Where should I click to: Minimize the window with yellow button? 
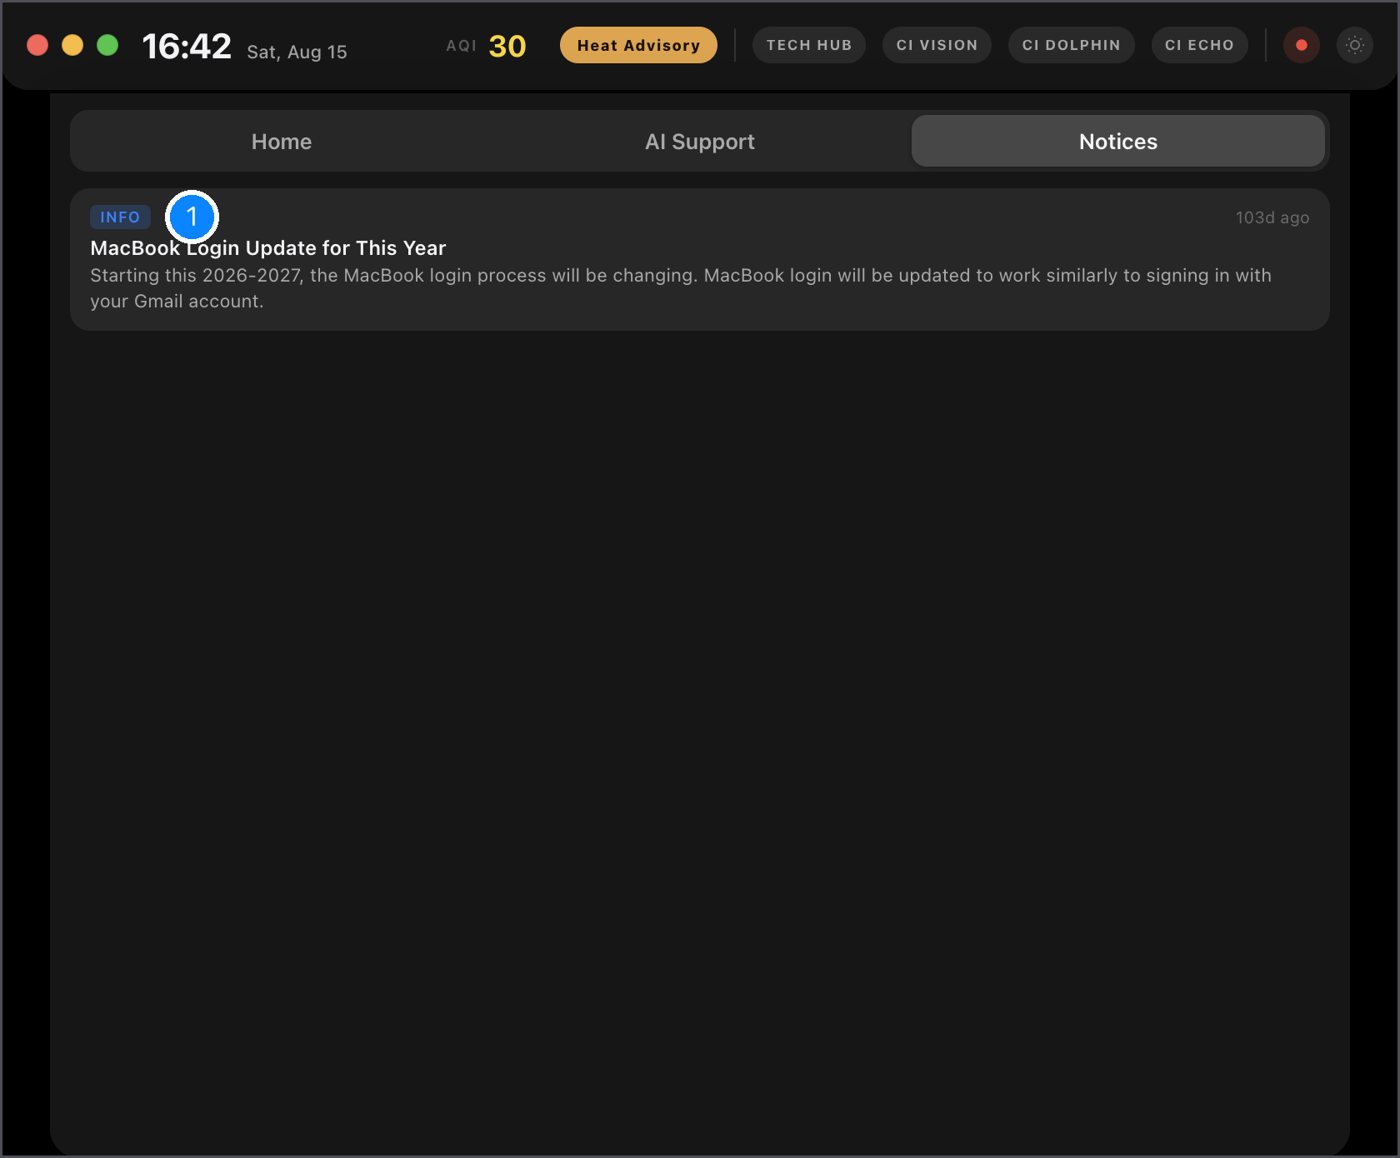pos(72,45)
